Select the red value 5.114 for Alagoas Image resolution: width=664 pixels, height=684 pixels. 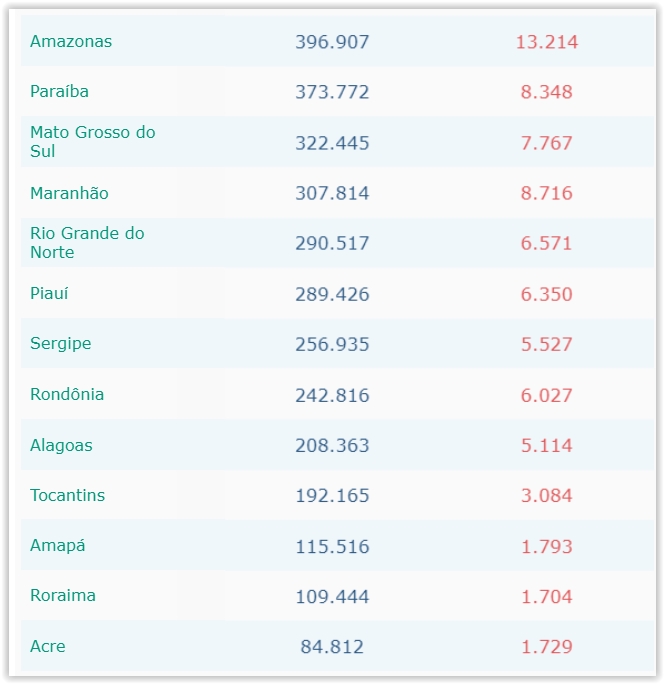547,446
